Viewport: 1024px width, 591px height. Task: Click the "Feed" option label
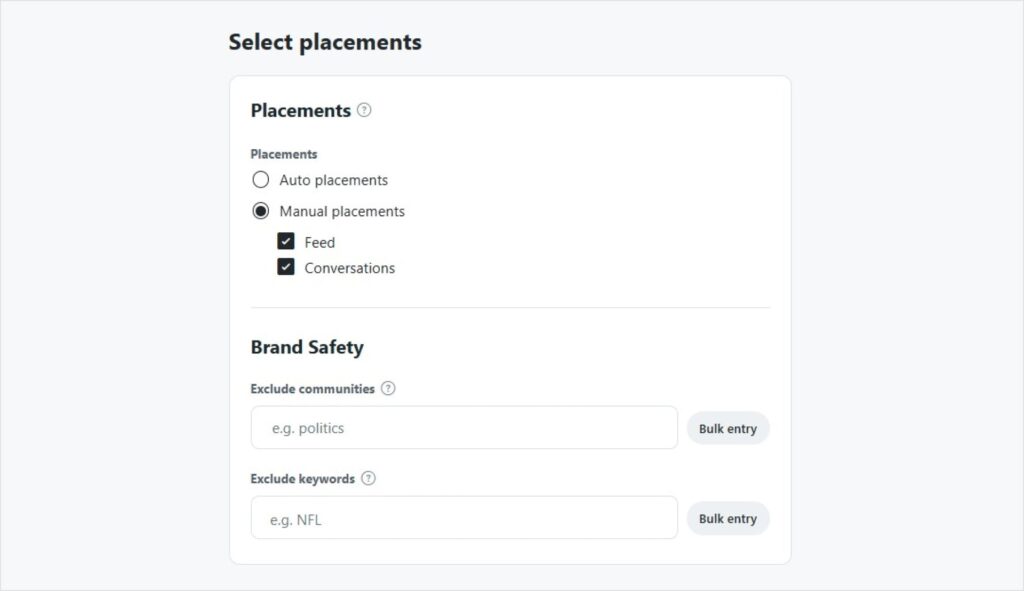tap(320, 242)
